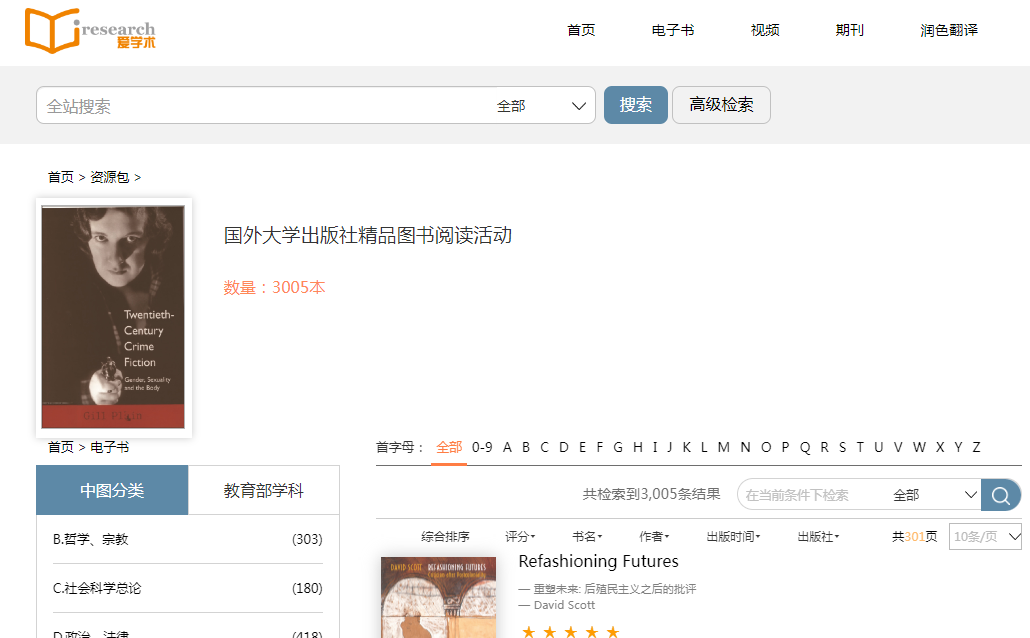Image resolution: width=1030 pixels, height=638 pixels.
Task: Click the five-star rating of Refashioning Futures
Action: [570, 631]
